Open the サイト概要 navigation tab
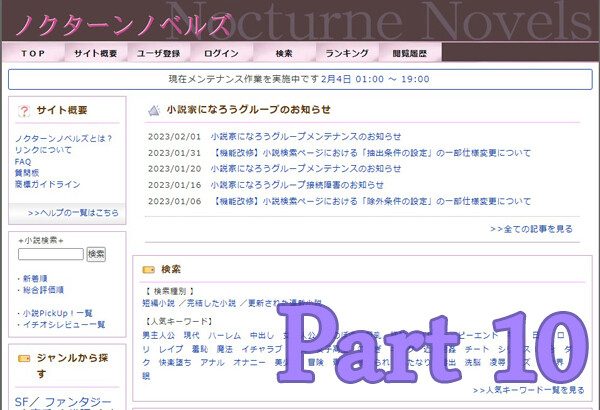Image resolution: width=600 pixels, height=410 pixels. (x=96, y=53)
